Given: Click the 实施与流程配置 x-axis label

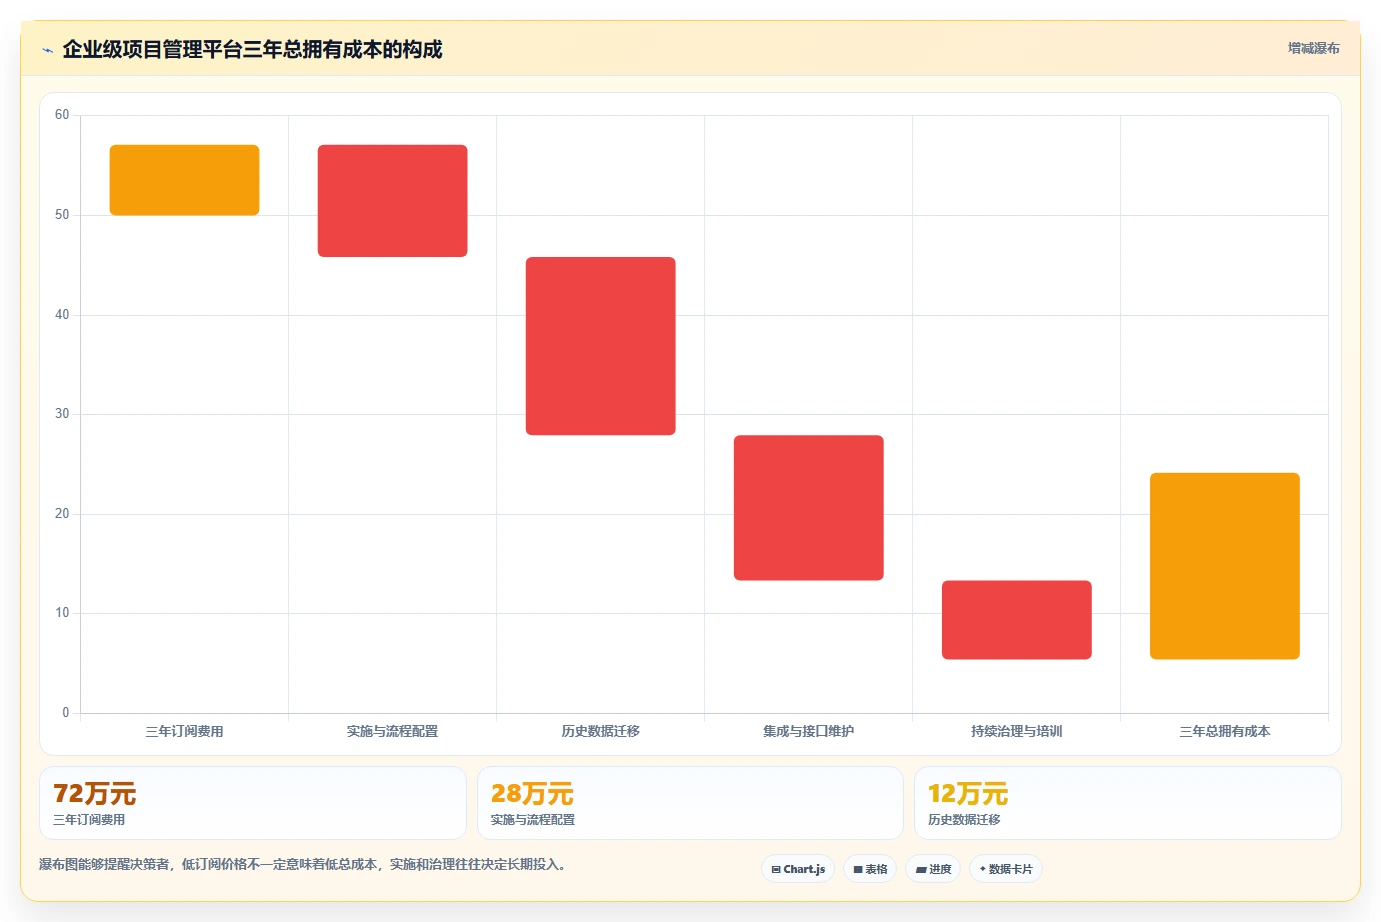Looking at the screenshot, I should [x=392, y=731].
